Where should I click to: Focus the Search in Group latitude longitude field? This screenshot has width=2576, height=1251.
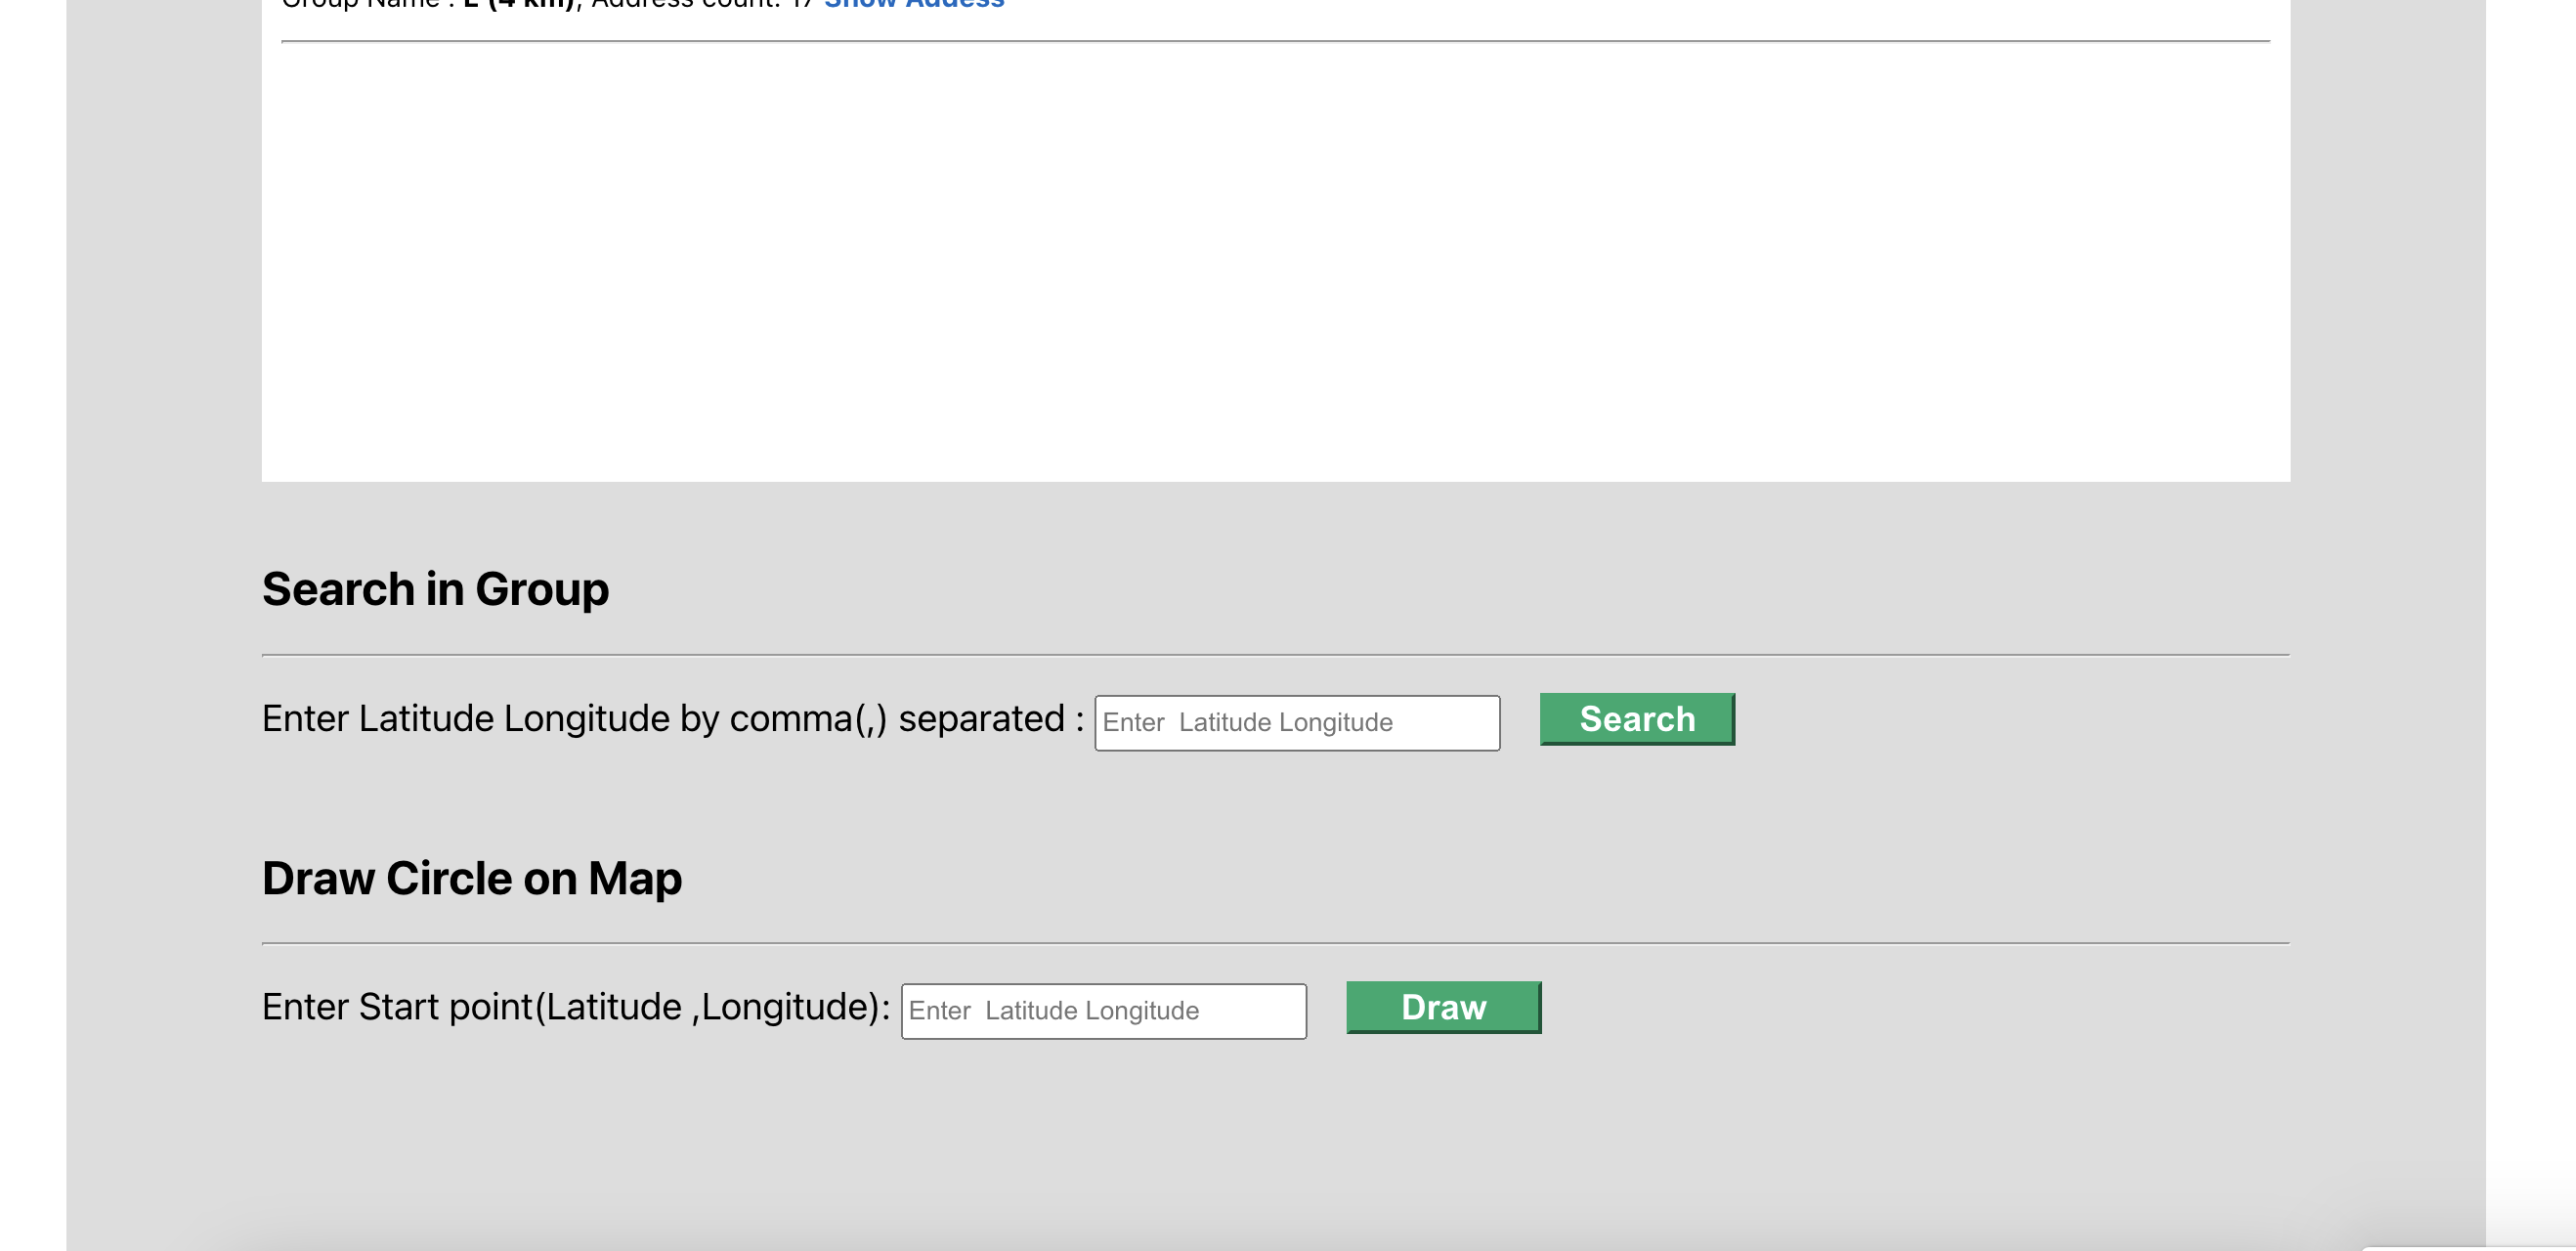coord(1296,722)
